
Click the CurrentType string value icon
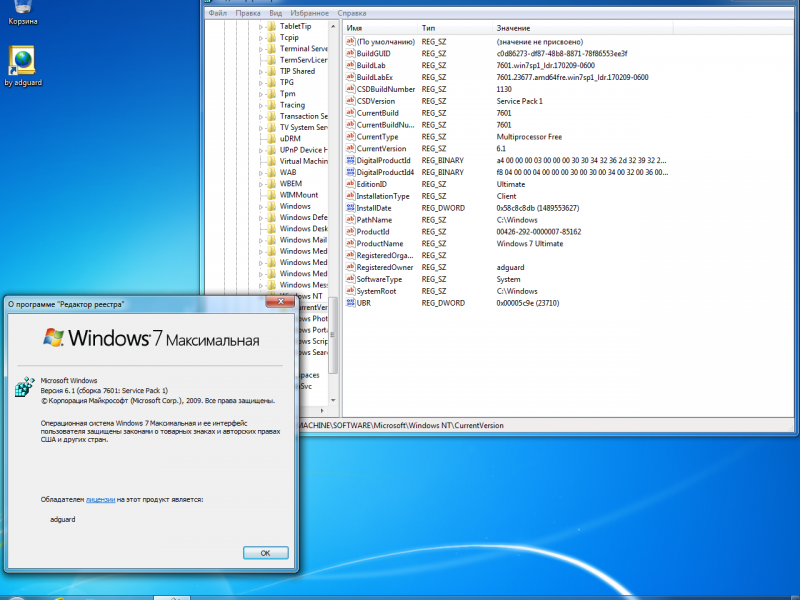[350, 137]
